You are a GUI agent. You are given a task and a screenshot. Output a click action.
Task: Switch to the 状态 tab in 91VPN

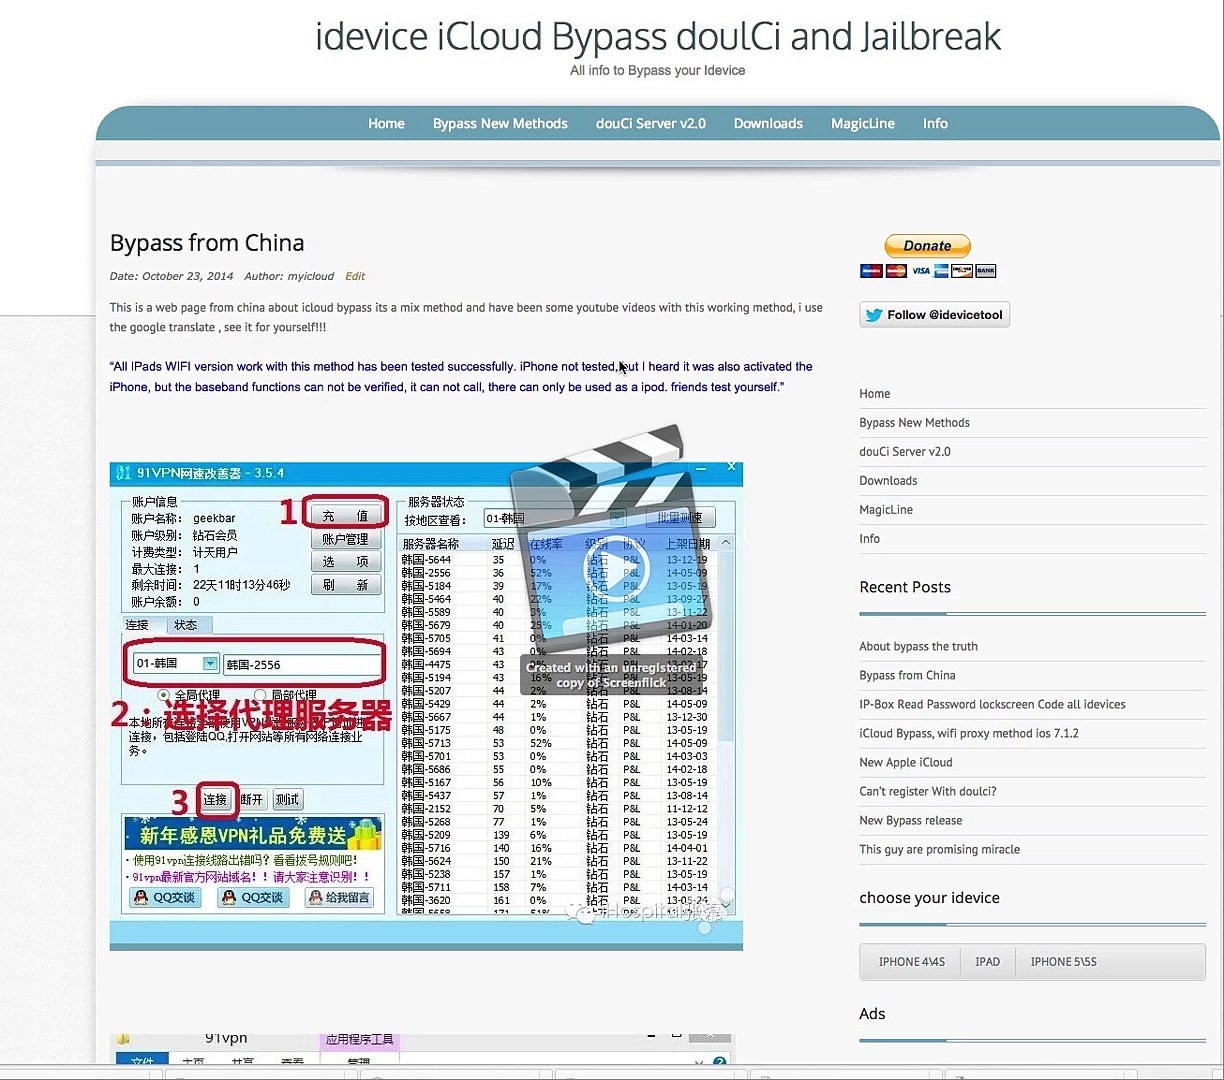click(186, 625)
